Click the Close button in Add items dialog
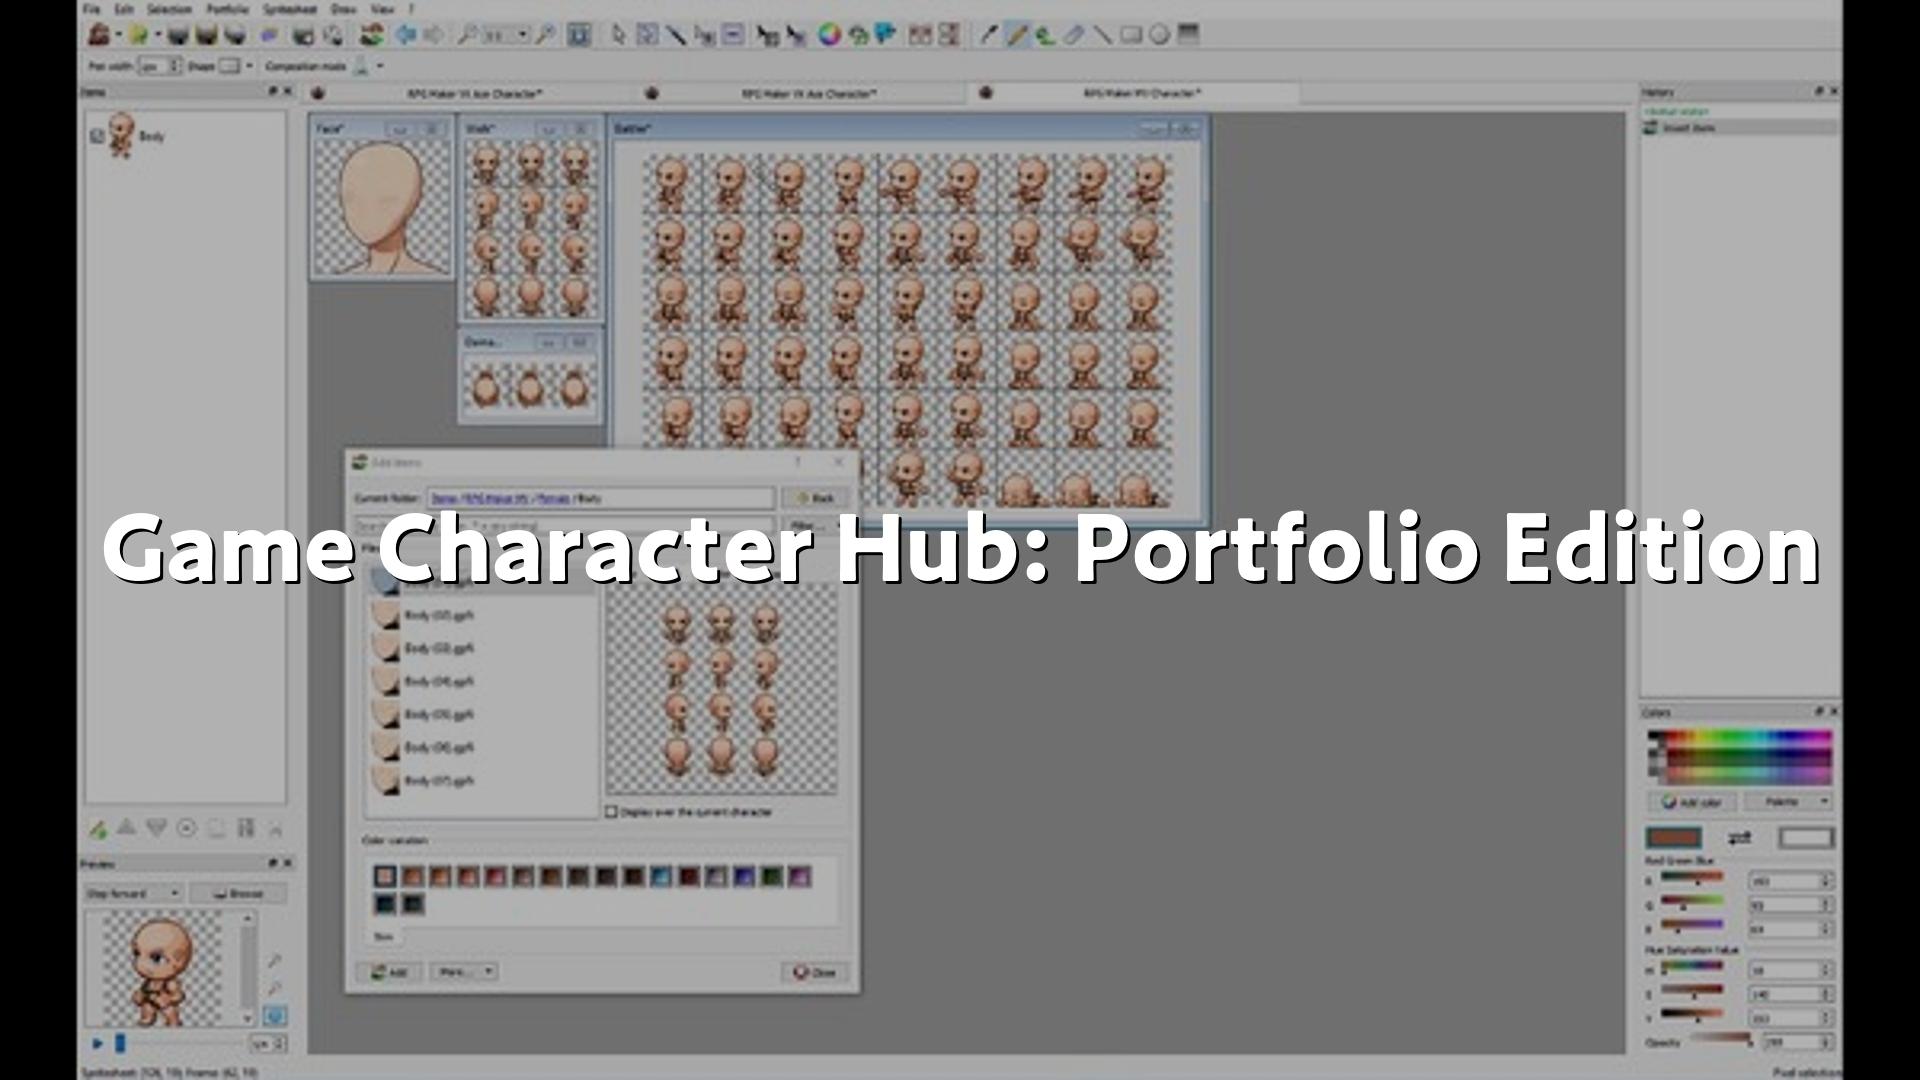Screen dimensions: 1920x1080 click(x=815, y=972)
